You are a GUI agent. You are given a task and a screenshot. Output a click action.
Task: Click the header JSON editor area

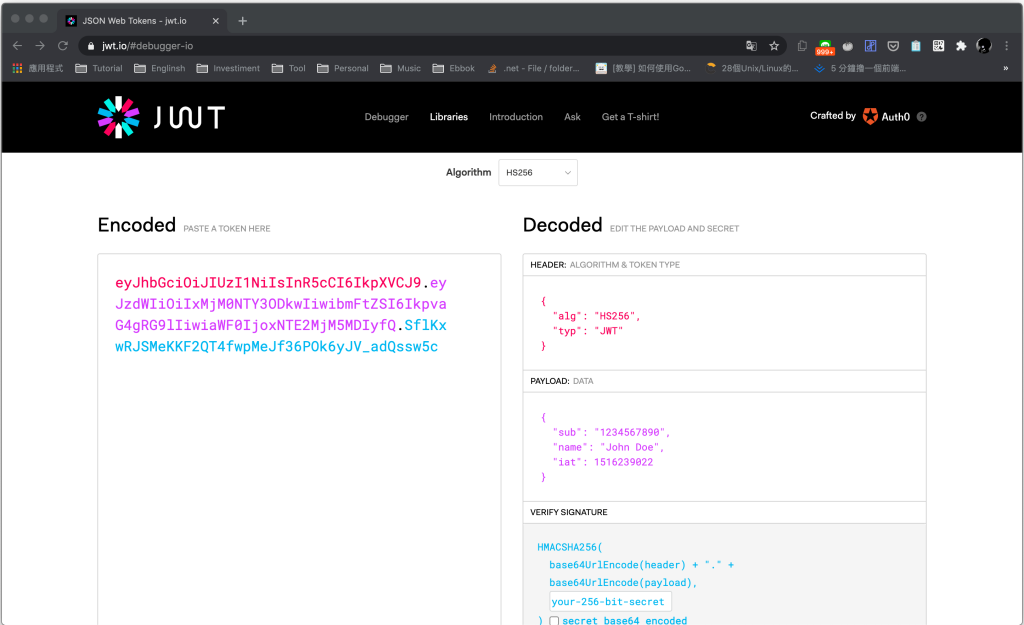pos(724,323)
